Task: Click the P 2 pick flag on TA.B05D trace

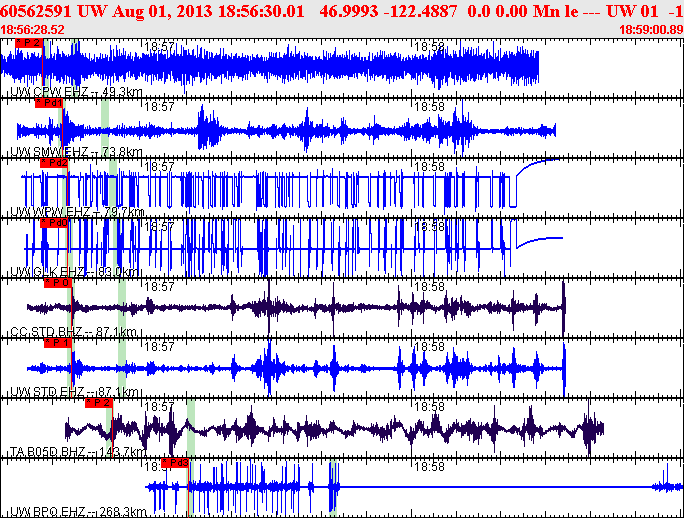Action: [99, 403]
